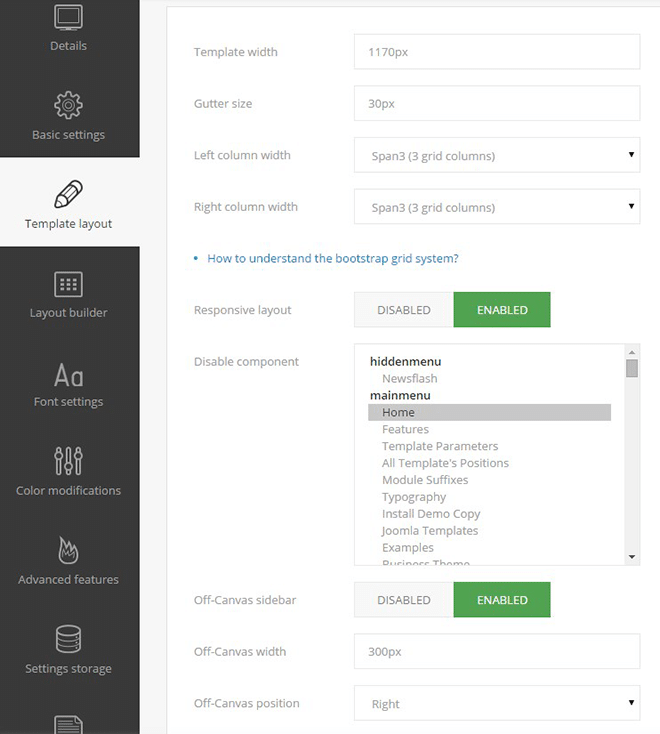660x734 pixels.
Task: Enable the Responsive layout option
Action: pos(502,310)
